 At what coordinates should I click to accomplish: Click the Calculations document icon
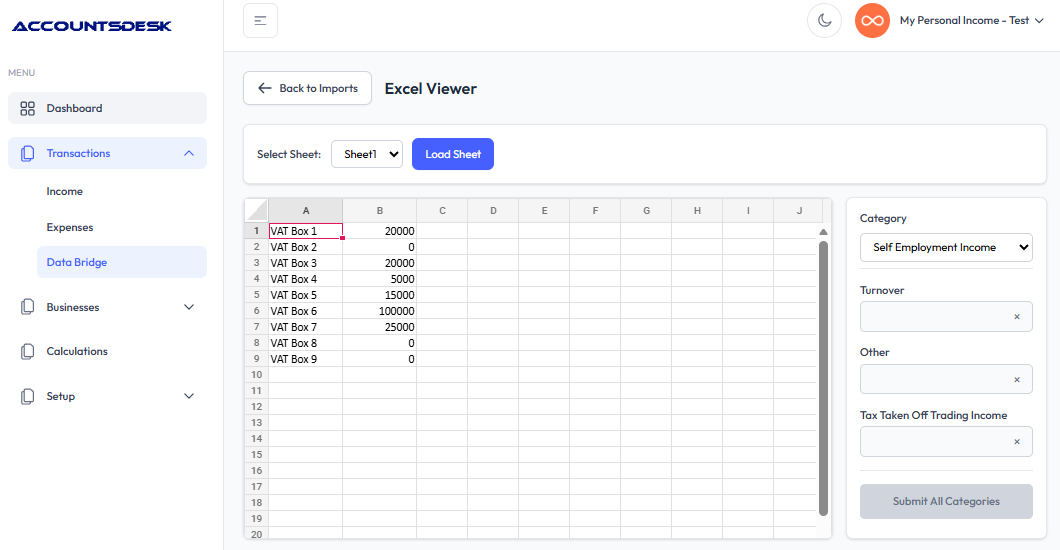coord(28,351)
